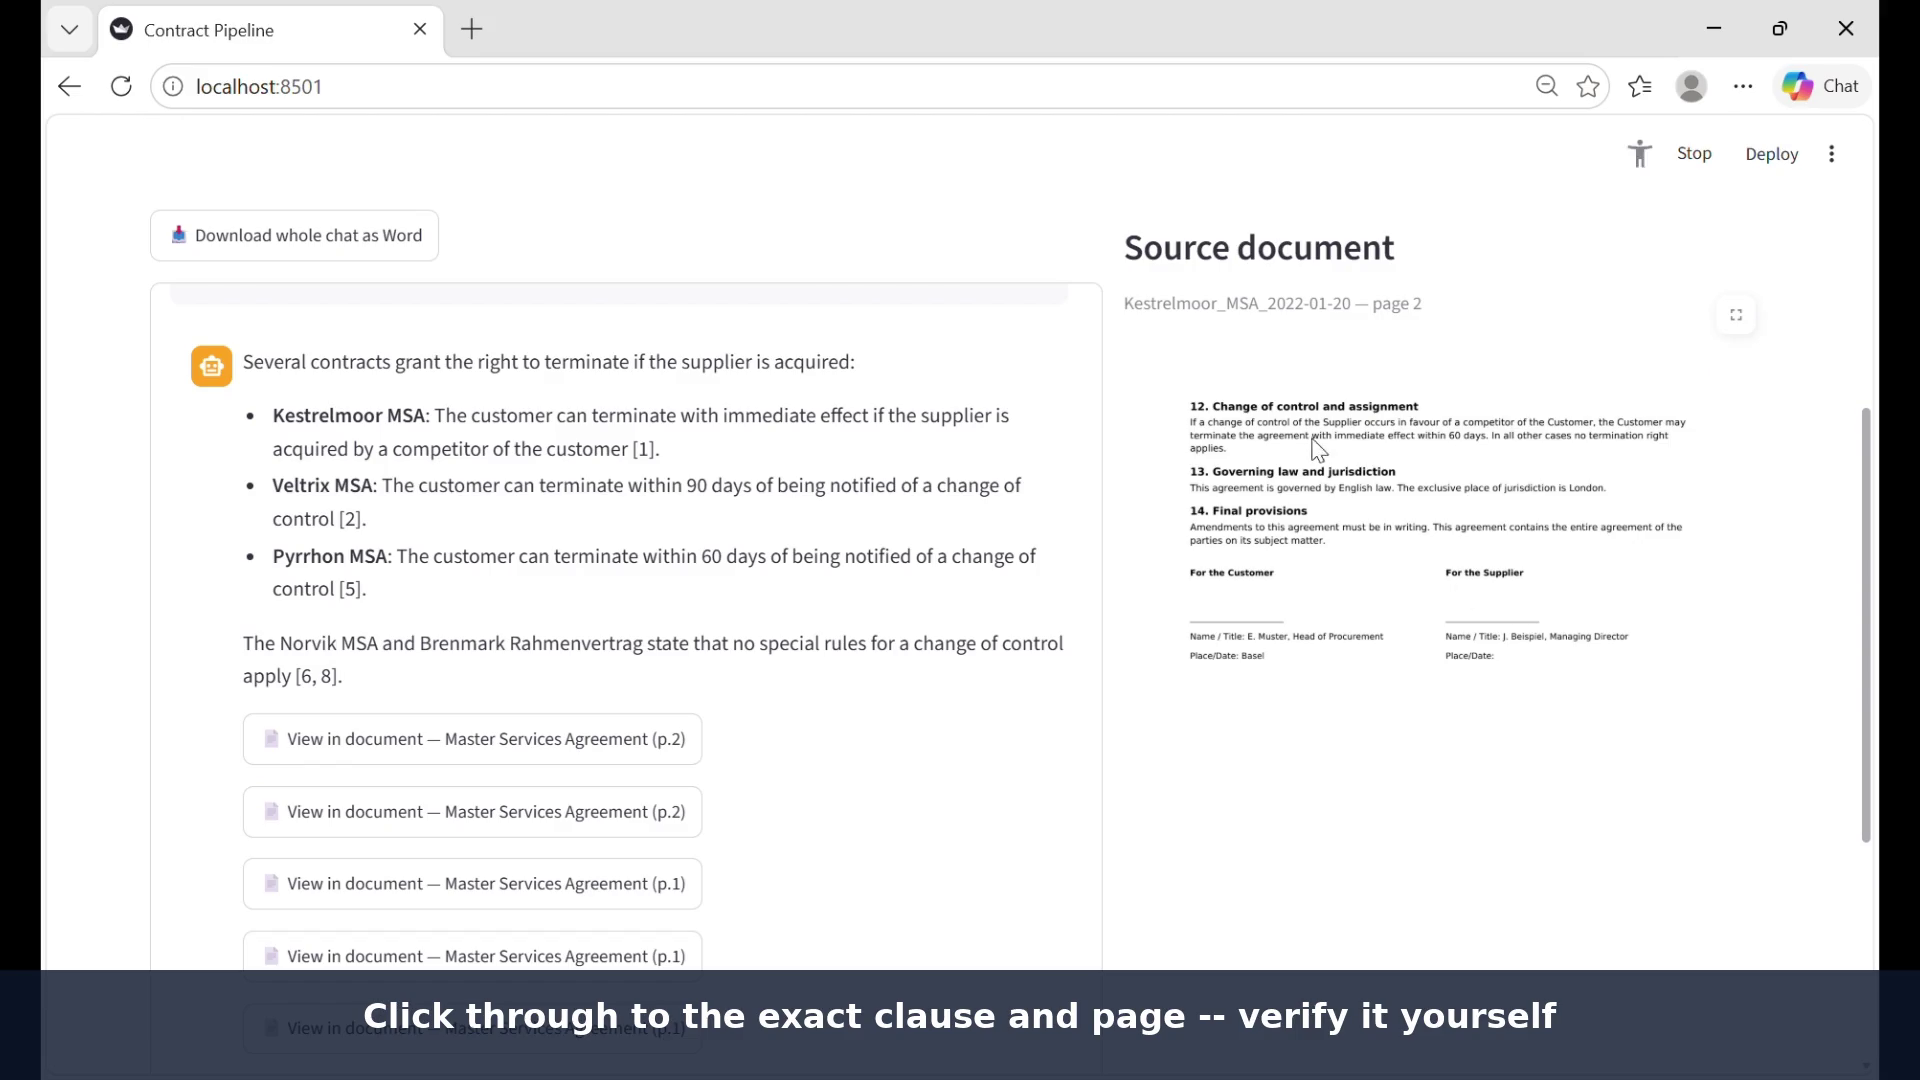Open the Copilot Chat button
This screenshot has height=1080, width=1920.
point(1821,86)
